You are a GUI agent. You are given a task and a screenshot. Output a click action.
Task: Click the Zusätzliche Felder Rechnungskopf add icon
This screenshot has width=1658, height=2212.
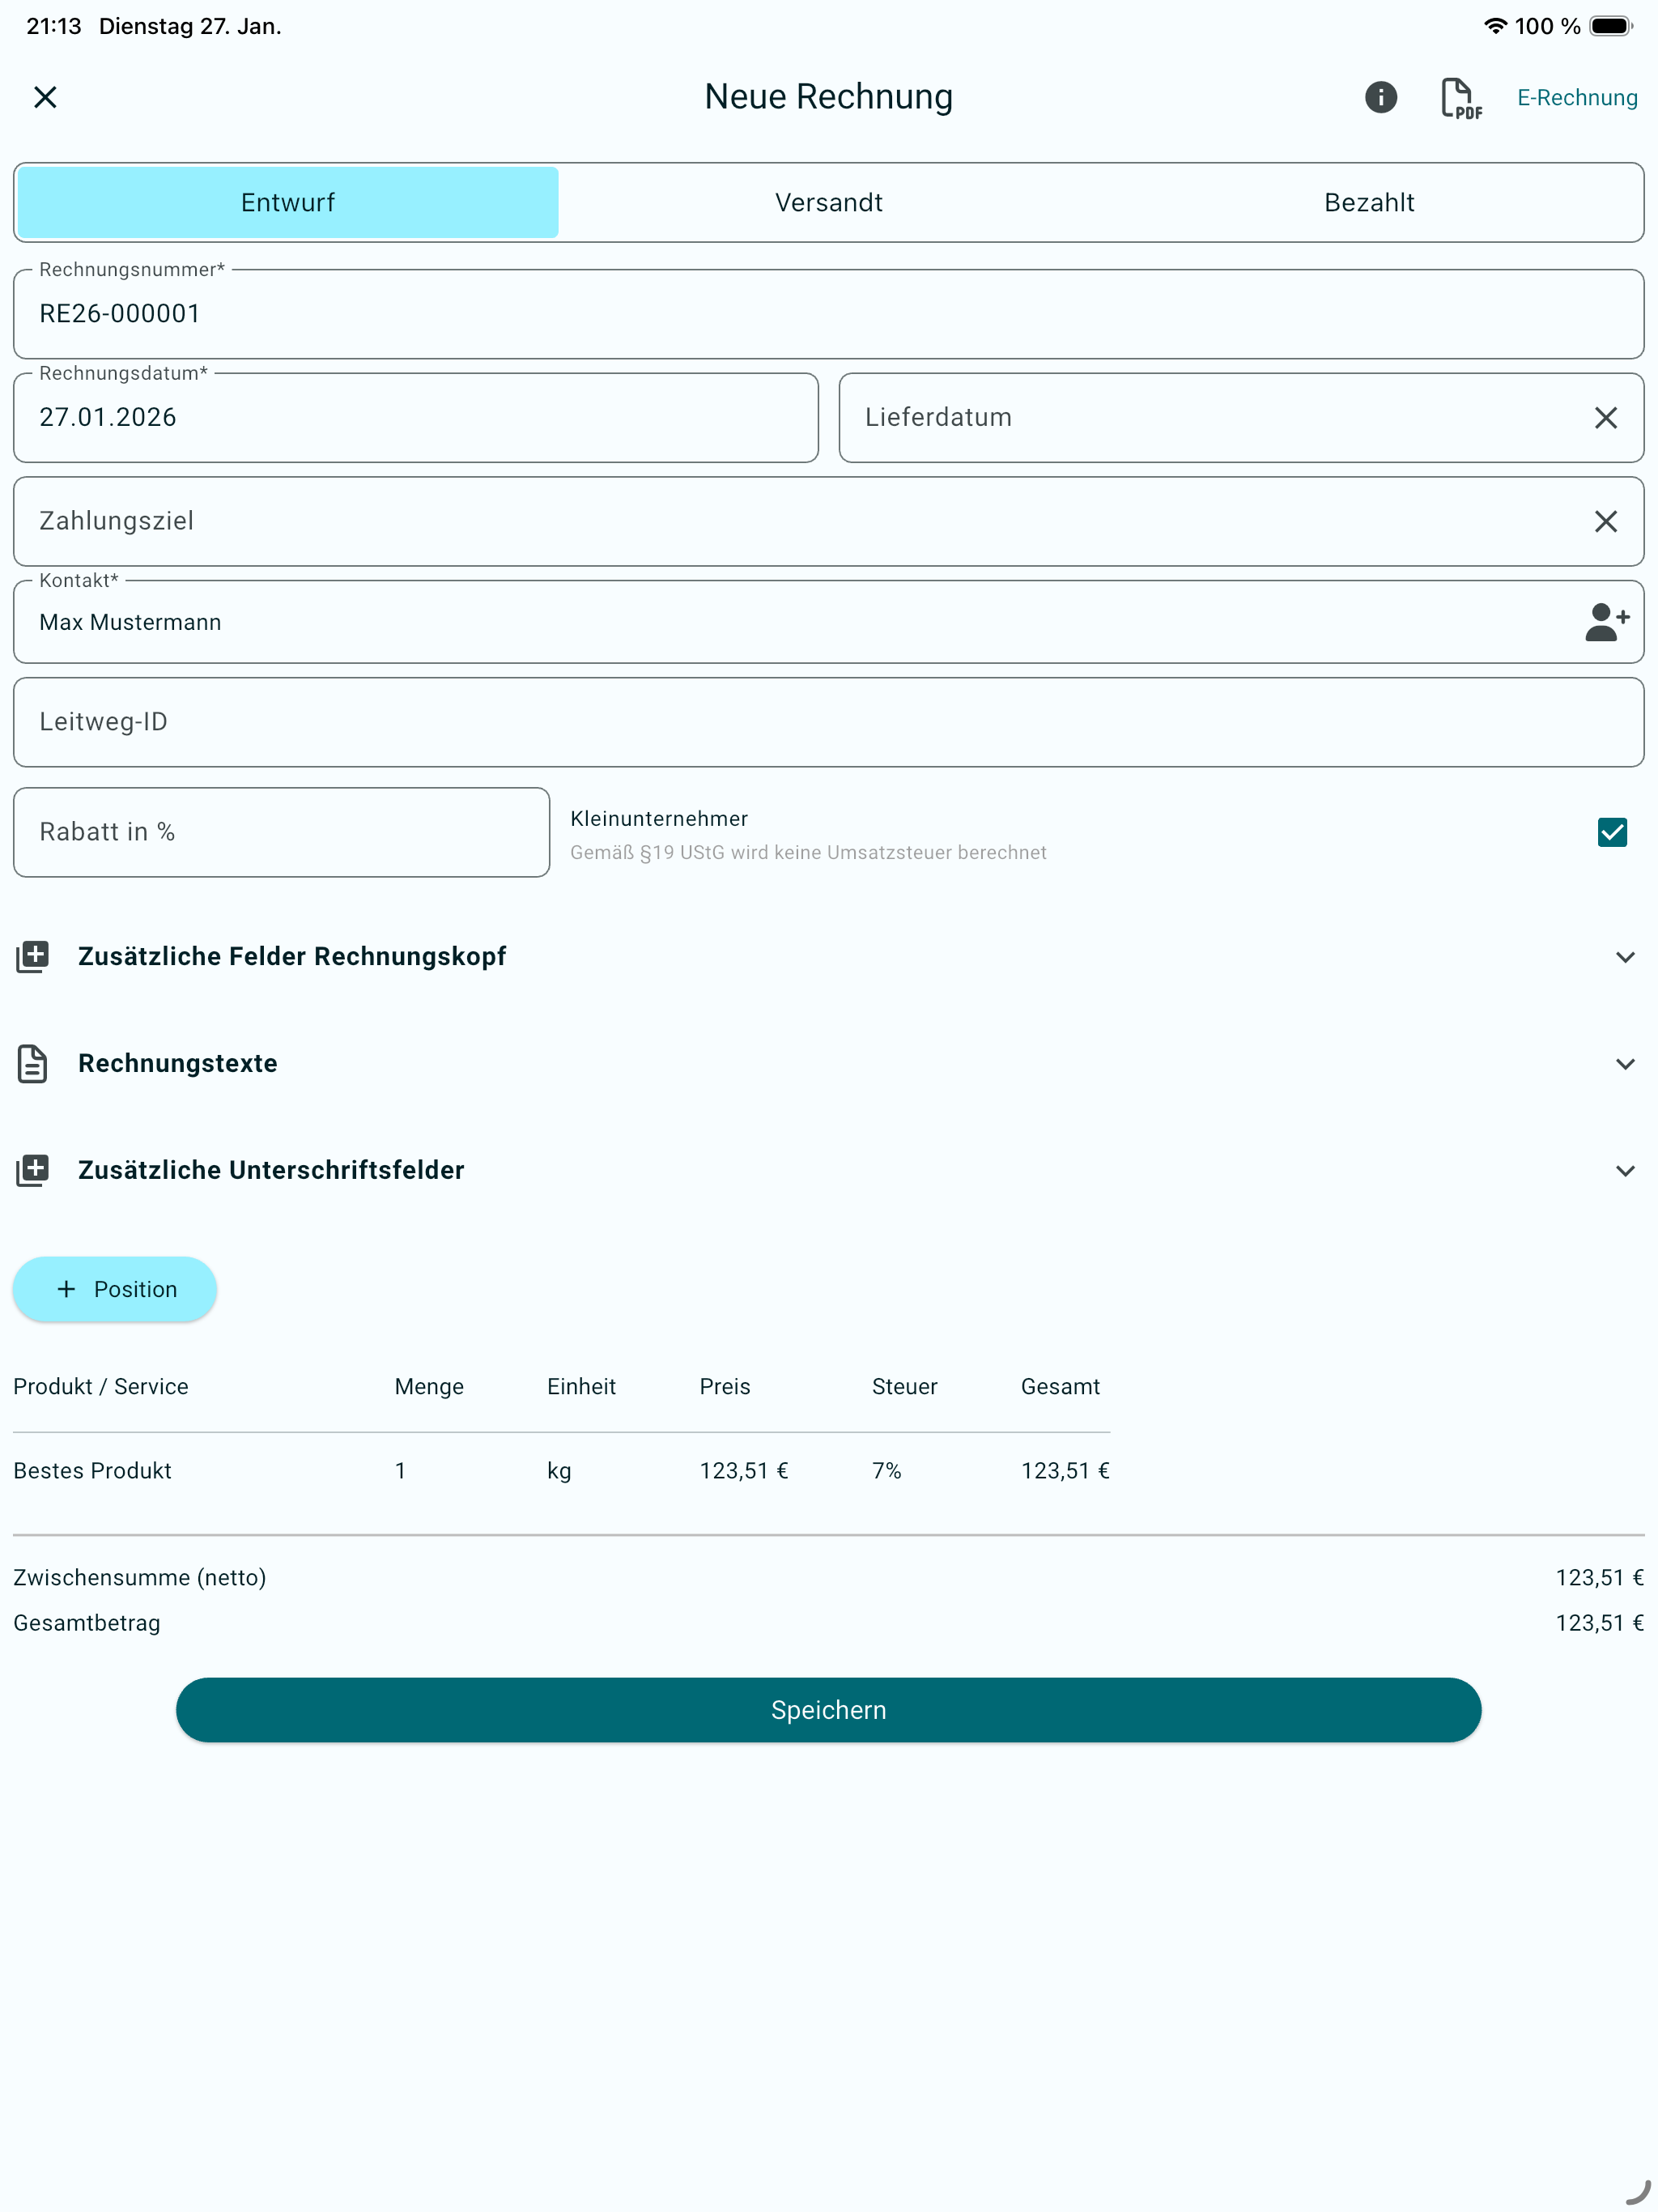click(x=33, y=956)
